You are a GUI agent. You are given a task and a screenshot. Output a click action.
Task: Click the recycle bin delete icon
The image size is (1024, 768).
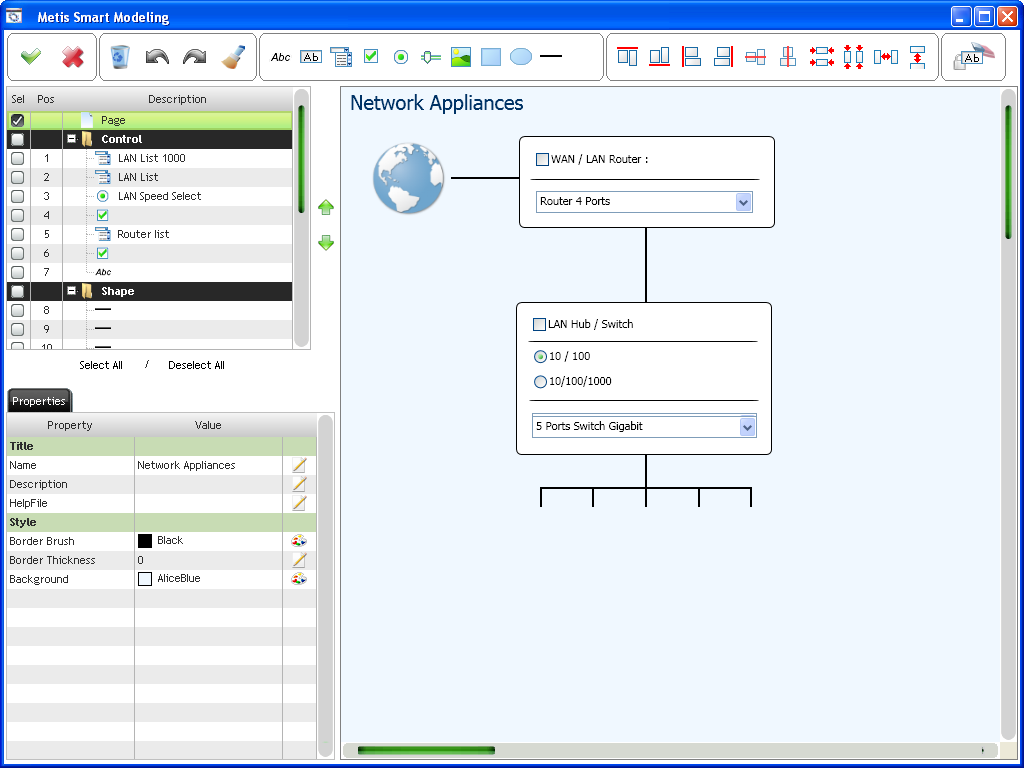tap(120, 57)
